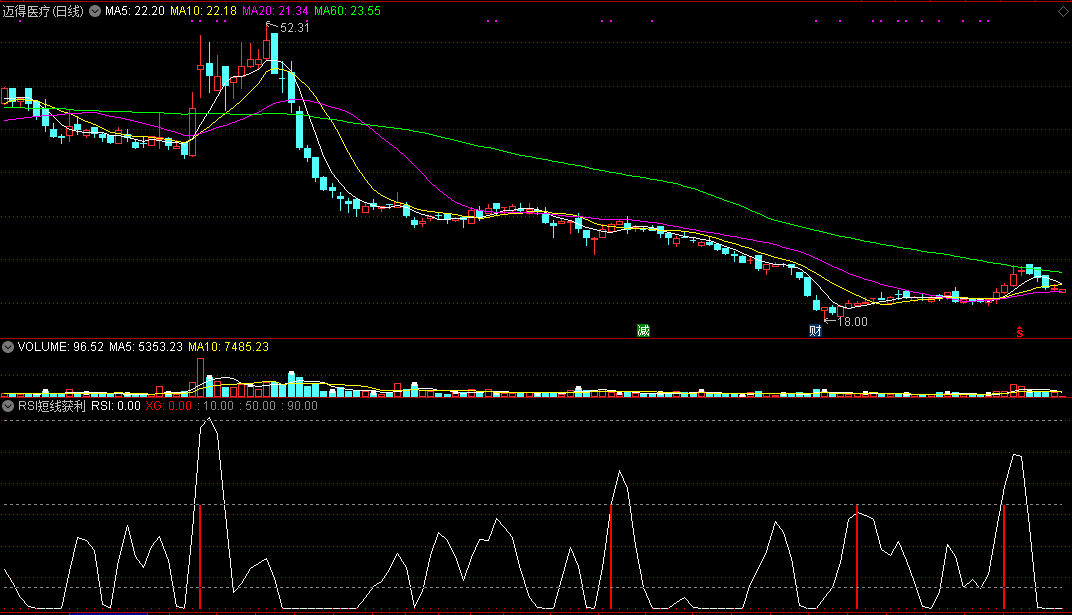Select the 迈得医疗(日线) stock title
The height and width of the screenshot is (615, 1072).
pos(43,11)
